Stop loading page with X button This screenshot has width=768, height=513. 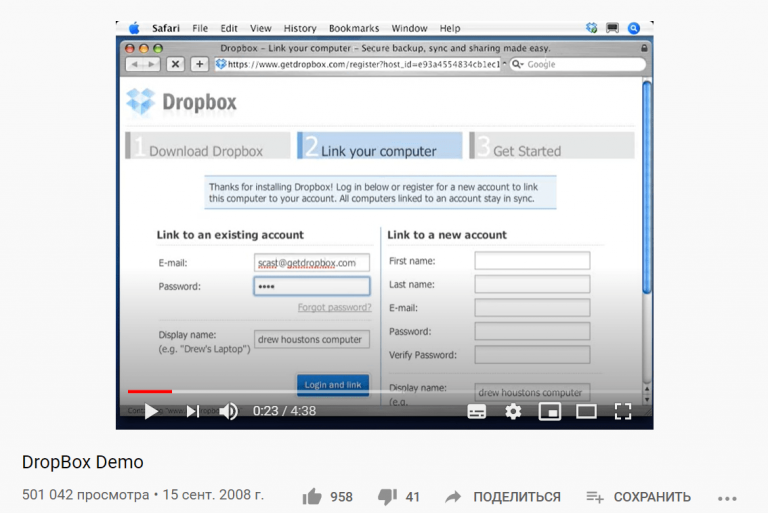pos(175,64)
